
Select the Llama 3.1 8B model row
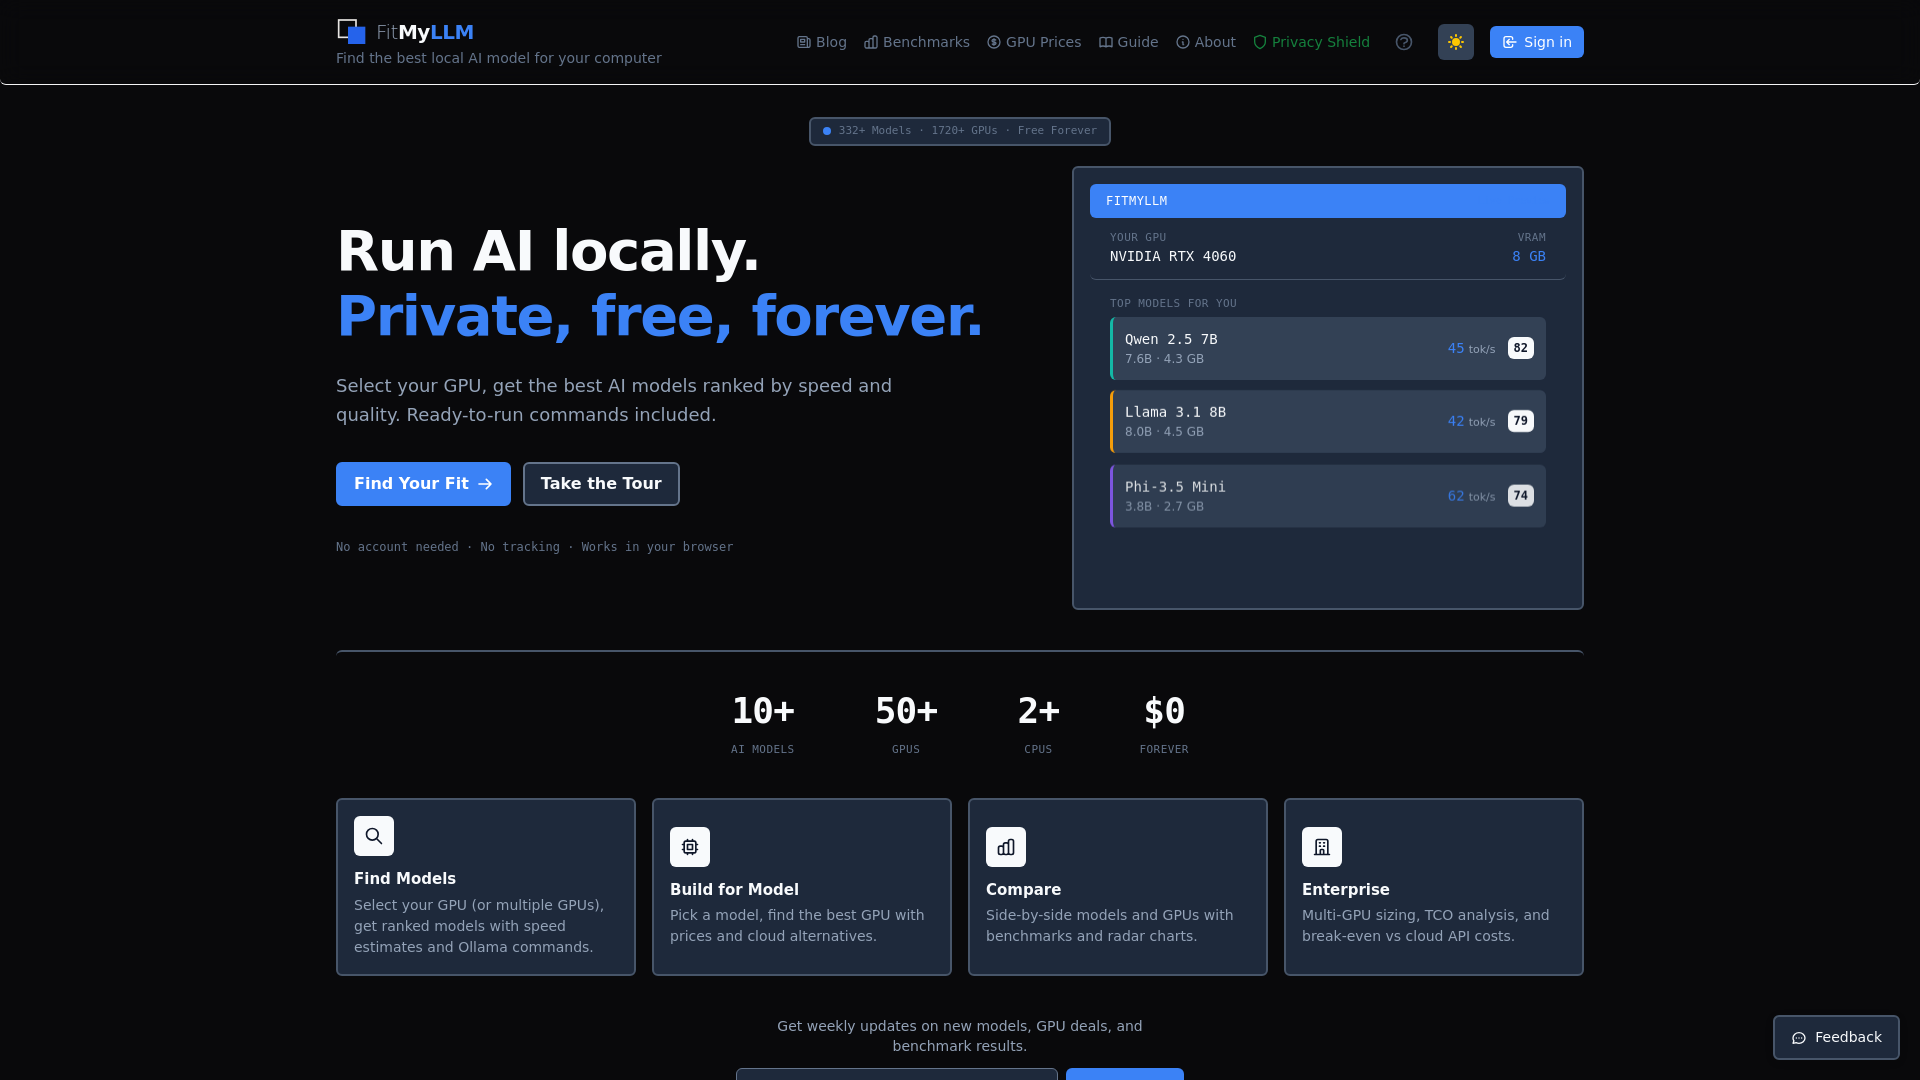tap(1328, 421)
